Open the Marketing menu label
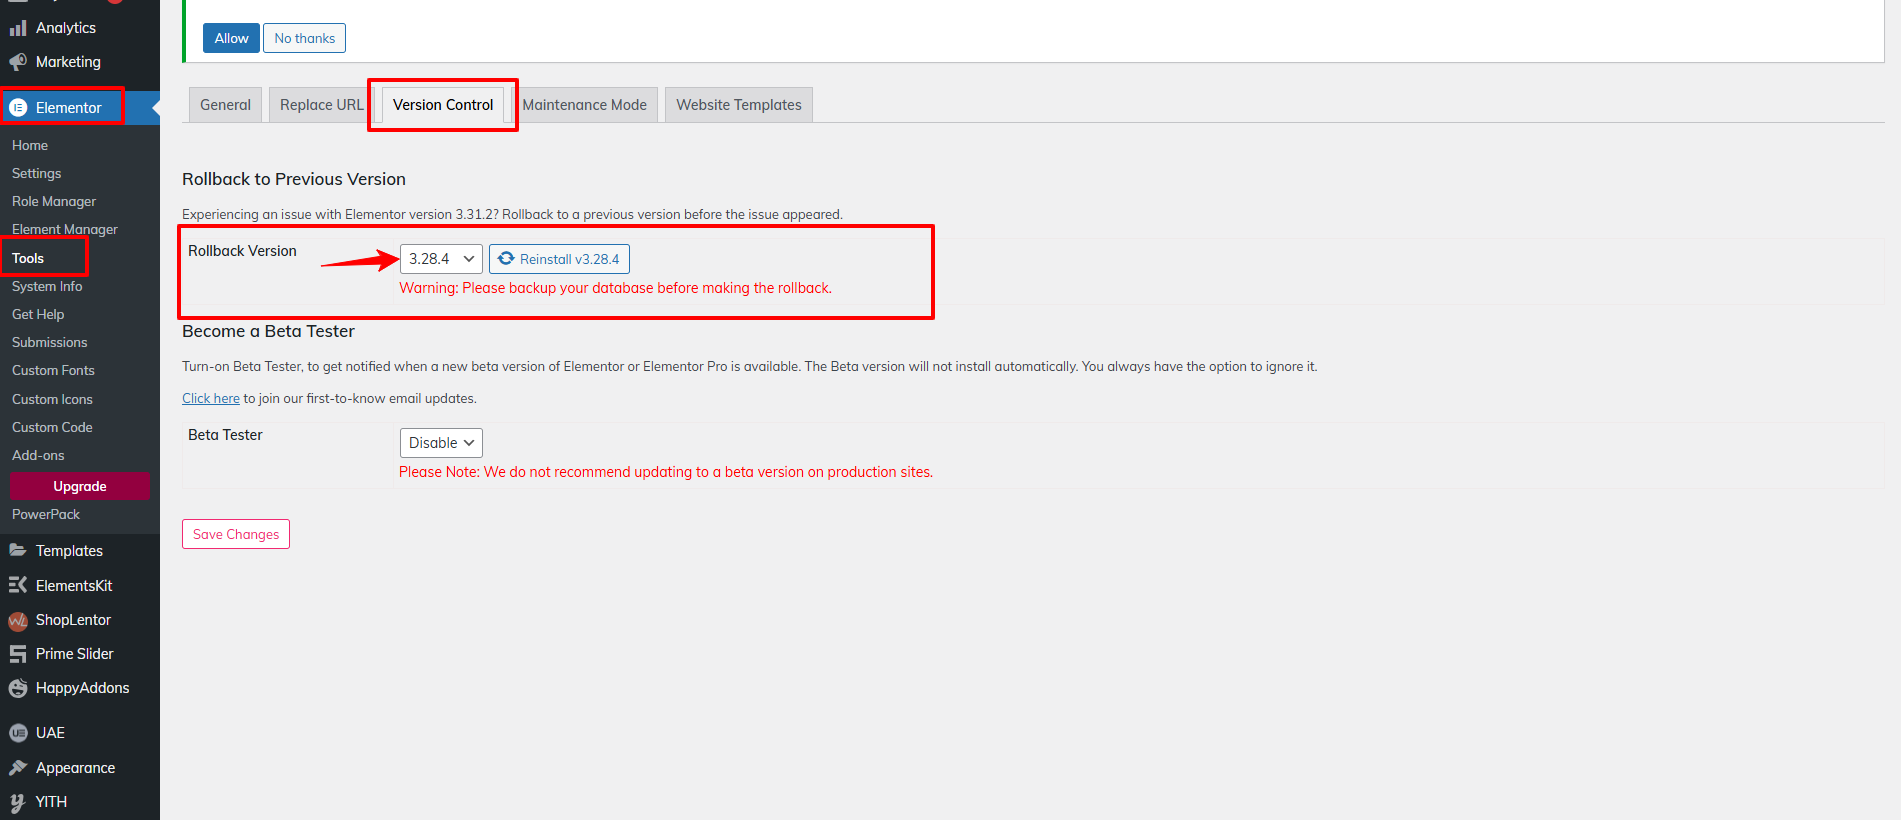The image size is (1901, 820). [68, 62]
